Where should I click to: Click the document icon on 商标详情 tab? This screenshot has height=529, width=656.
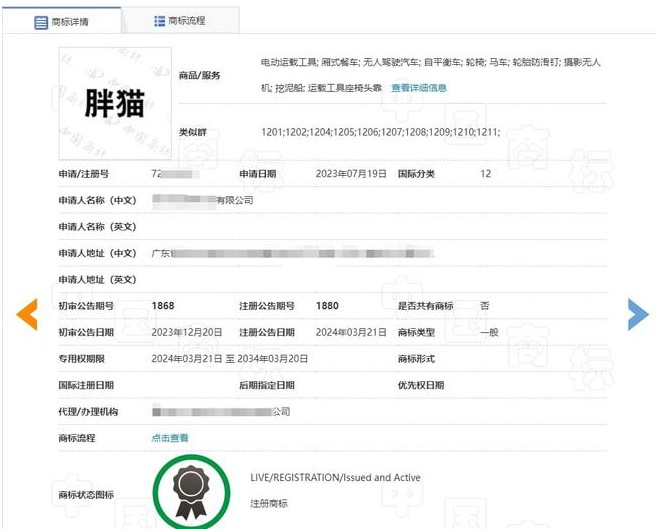click(x=41, y=22)
